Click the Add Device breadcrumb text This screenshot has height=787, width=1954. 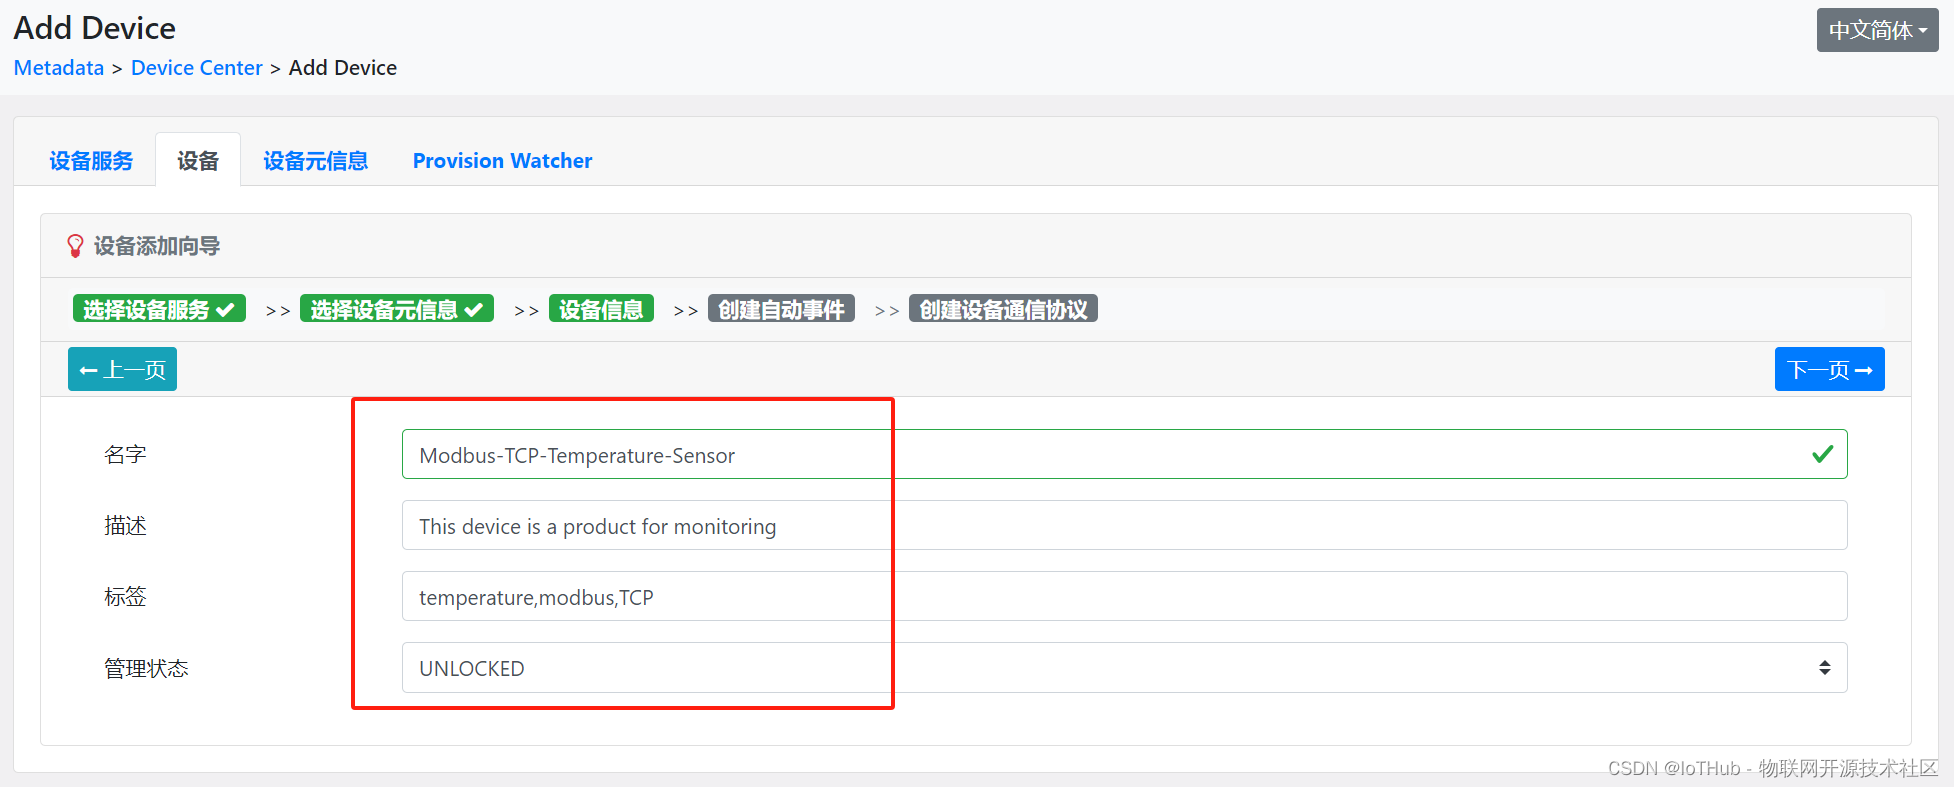(x=343, y=68)
